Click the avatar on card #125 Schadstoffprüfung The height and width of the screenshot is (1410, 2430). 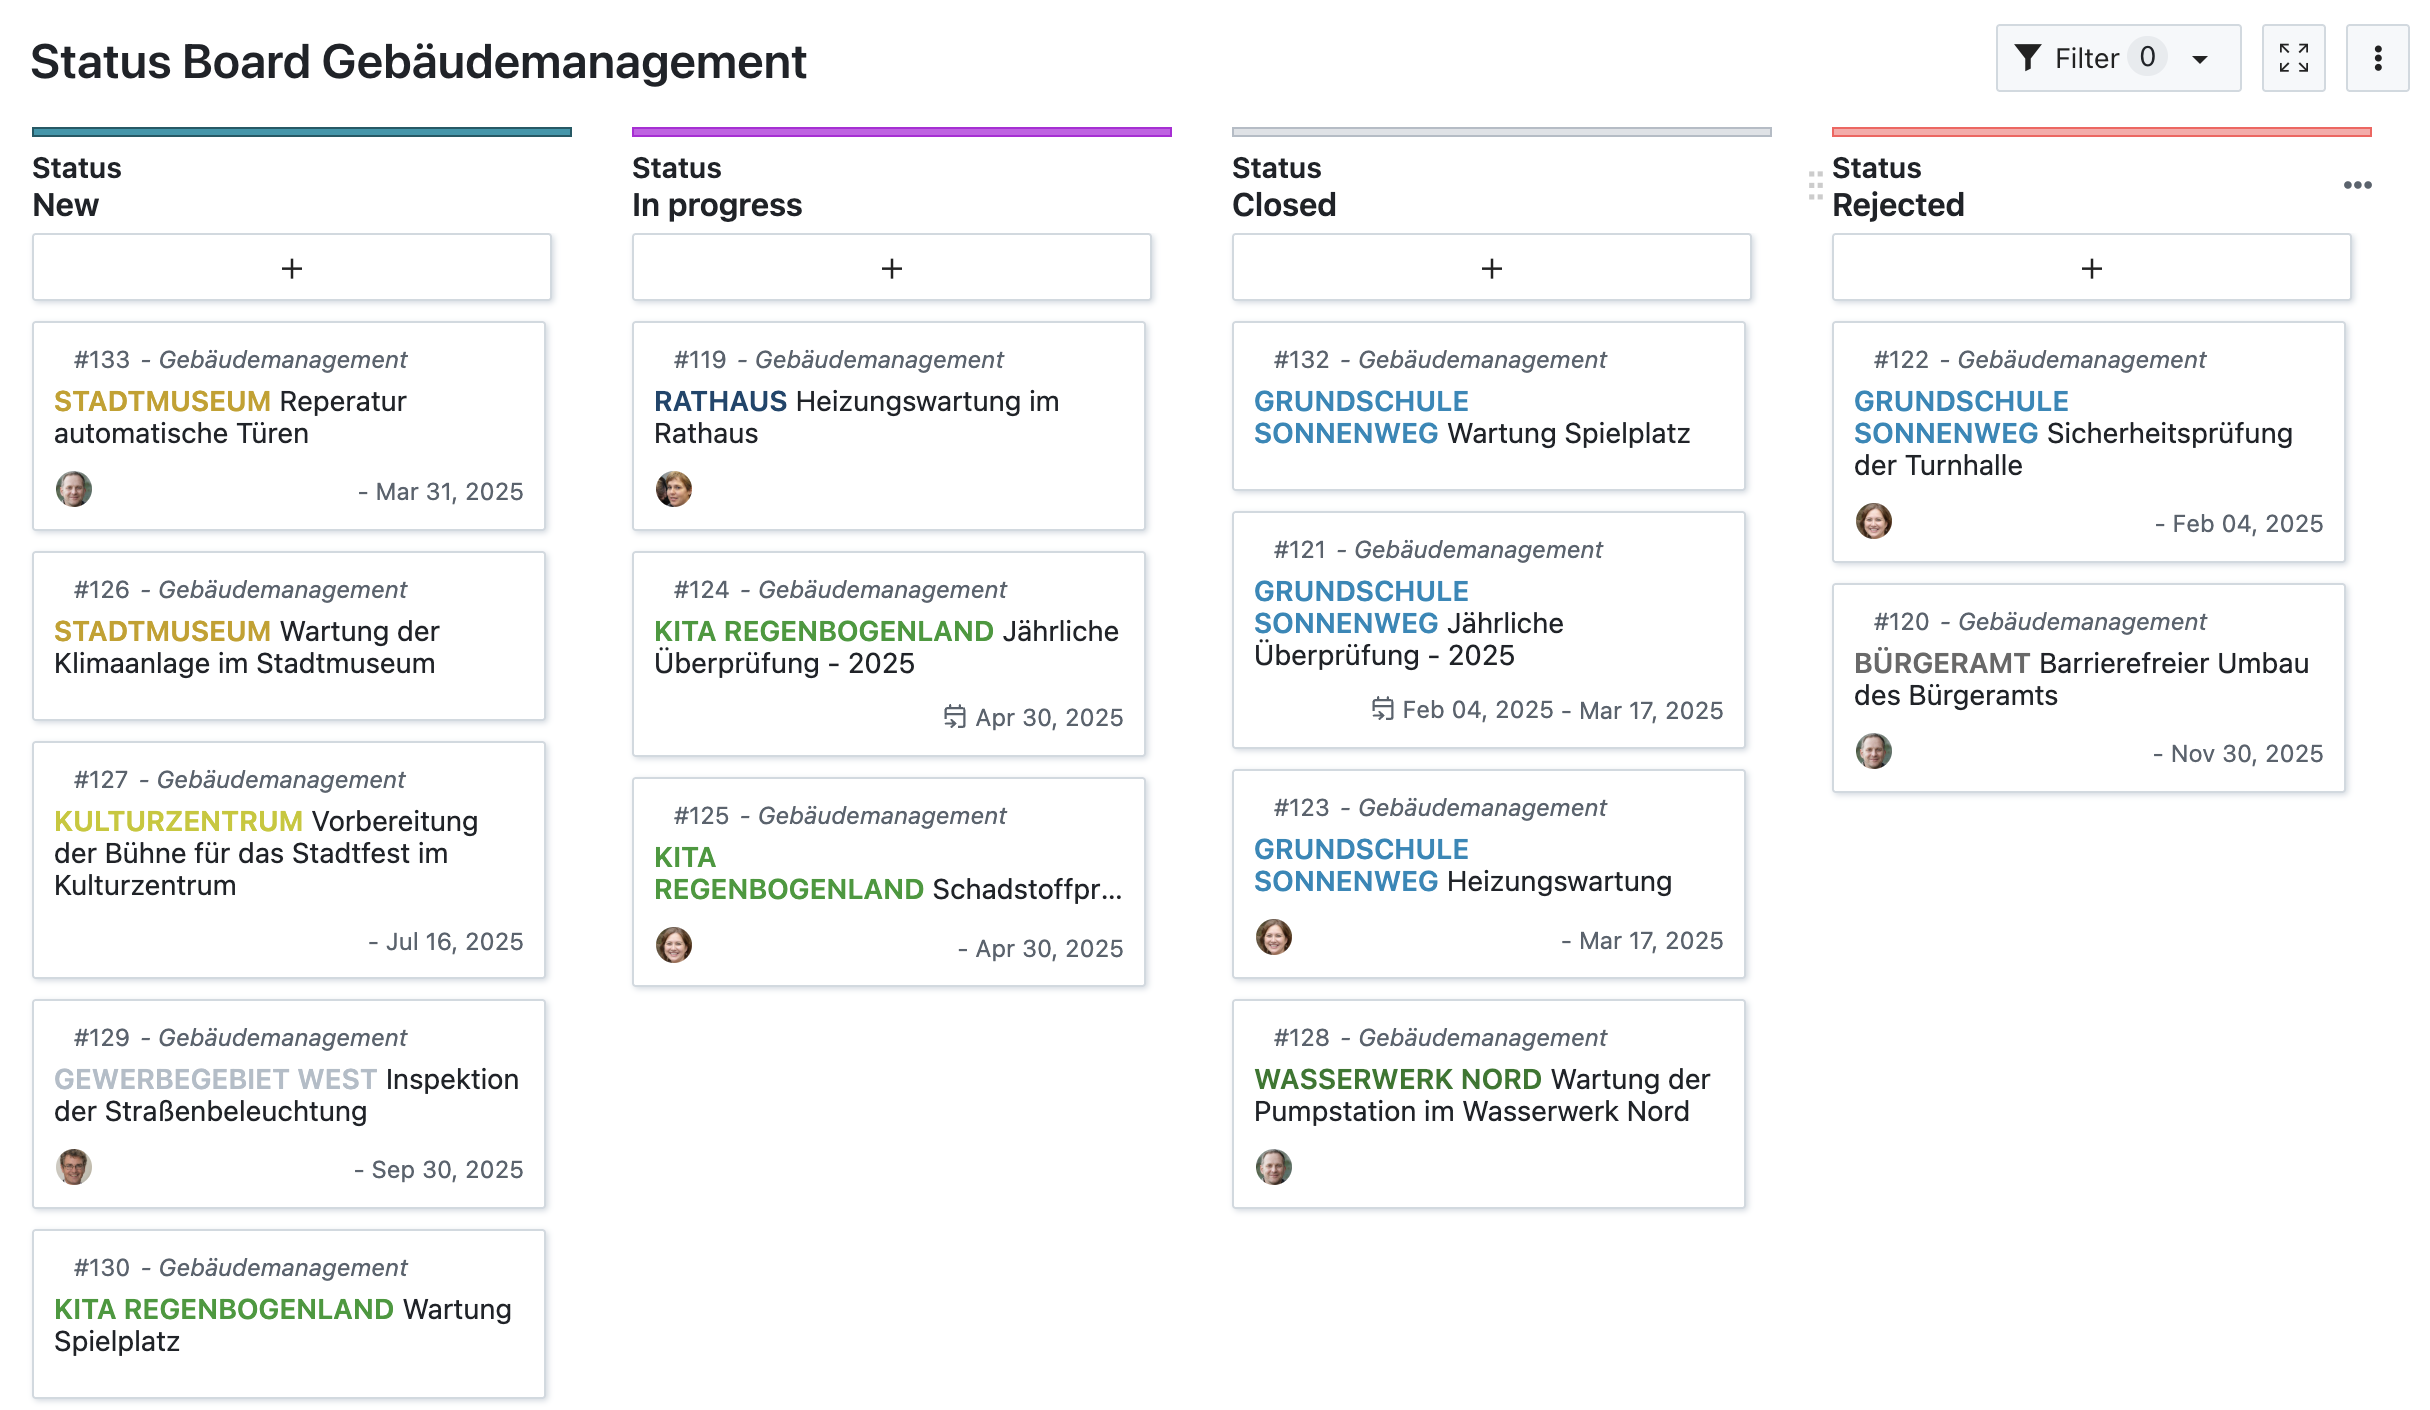pyautogui.click(x=675, y=946)
